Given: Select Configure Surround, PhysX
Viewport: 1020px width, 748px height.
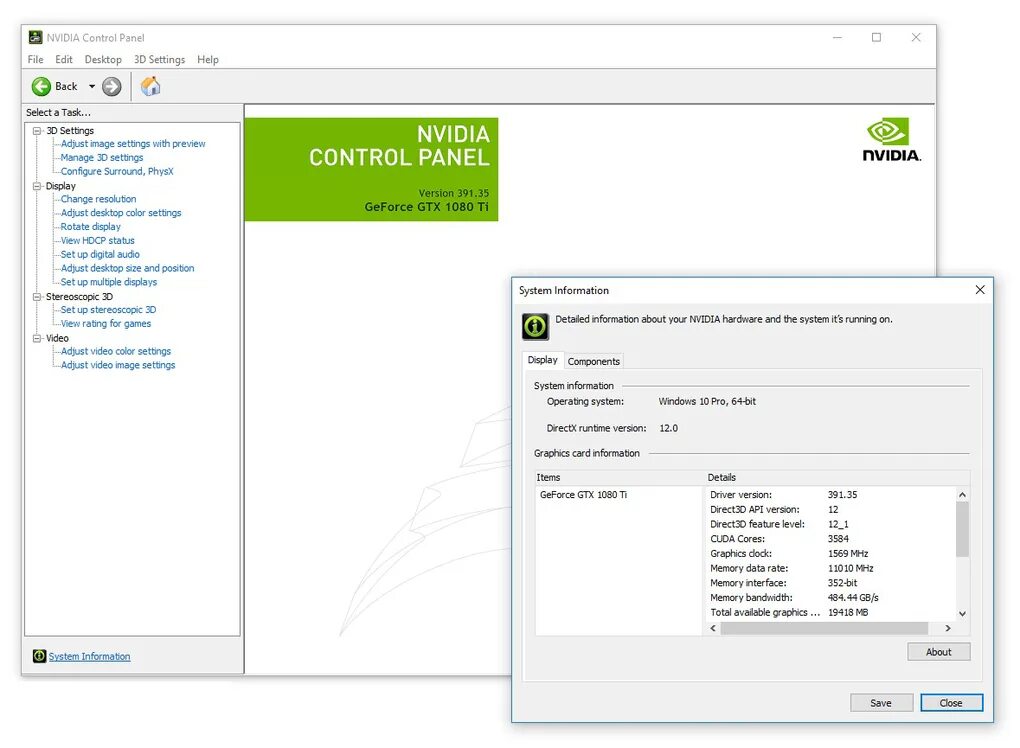Looking at the screenshot, I should (117, 171).
